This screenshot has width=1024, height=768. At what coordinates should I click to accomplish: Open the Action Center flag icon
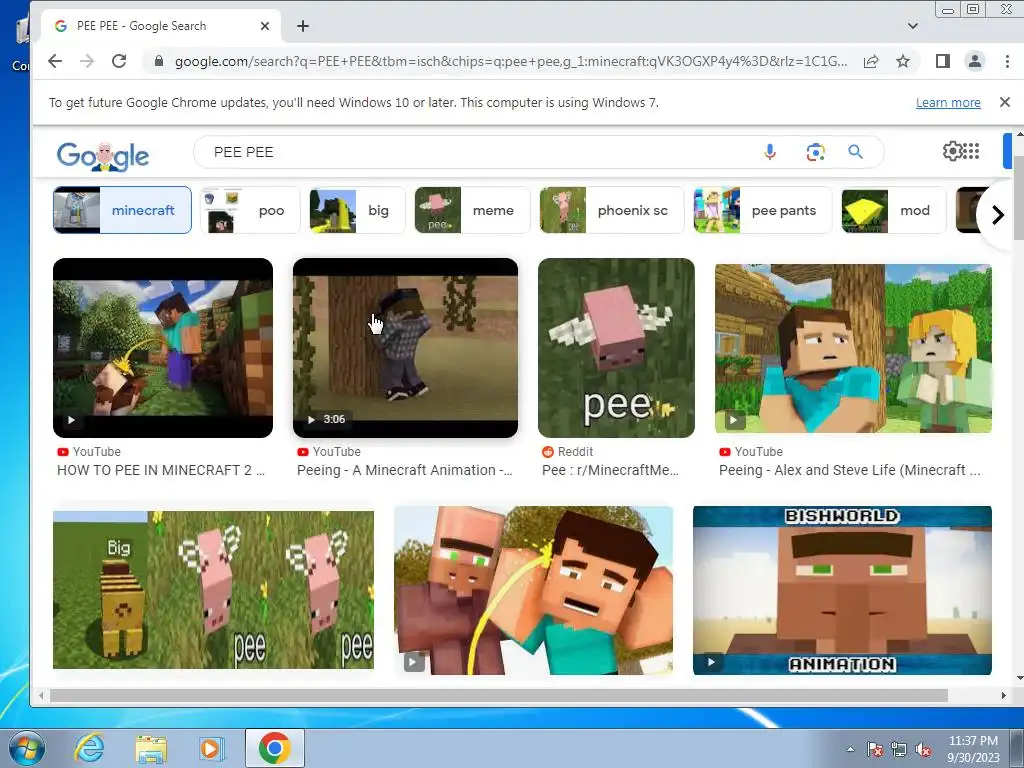click(x=874, y=750)
